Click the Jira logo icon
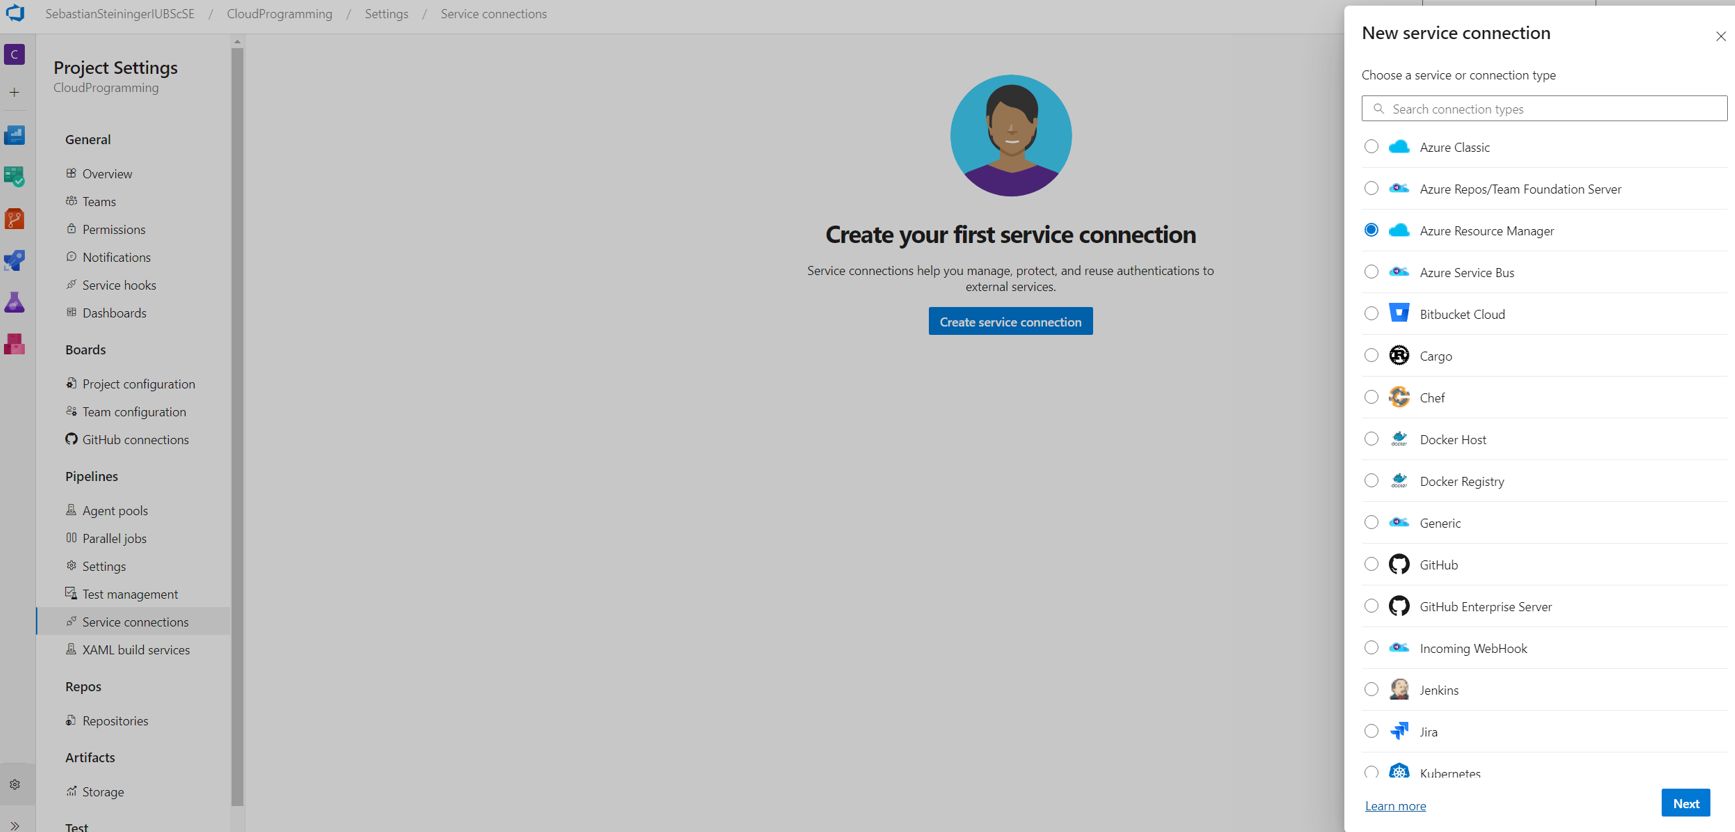1735x832 pixels. coord(1399,731)
